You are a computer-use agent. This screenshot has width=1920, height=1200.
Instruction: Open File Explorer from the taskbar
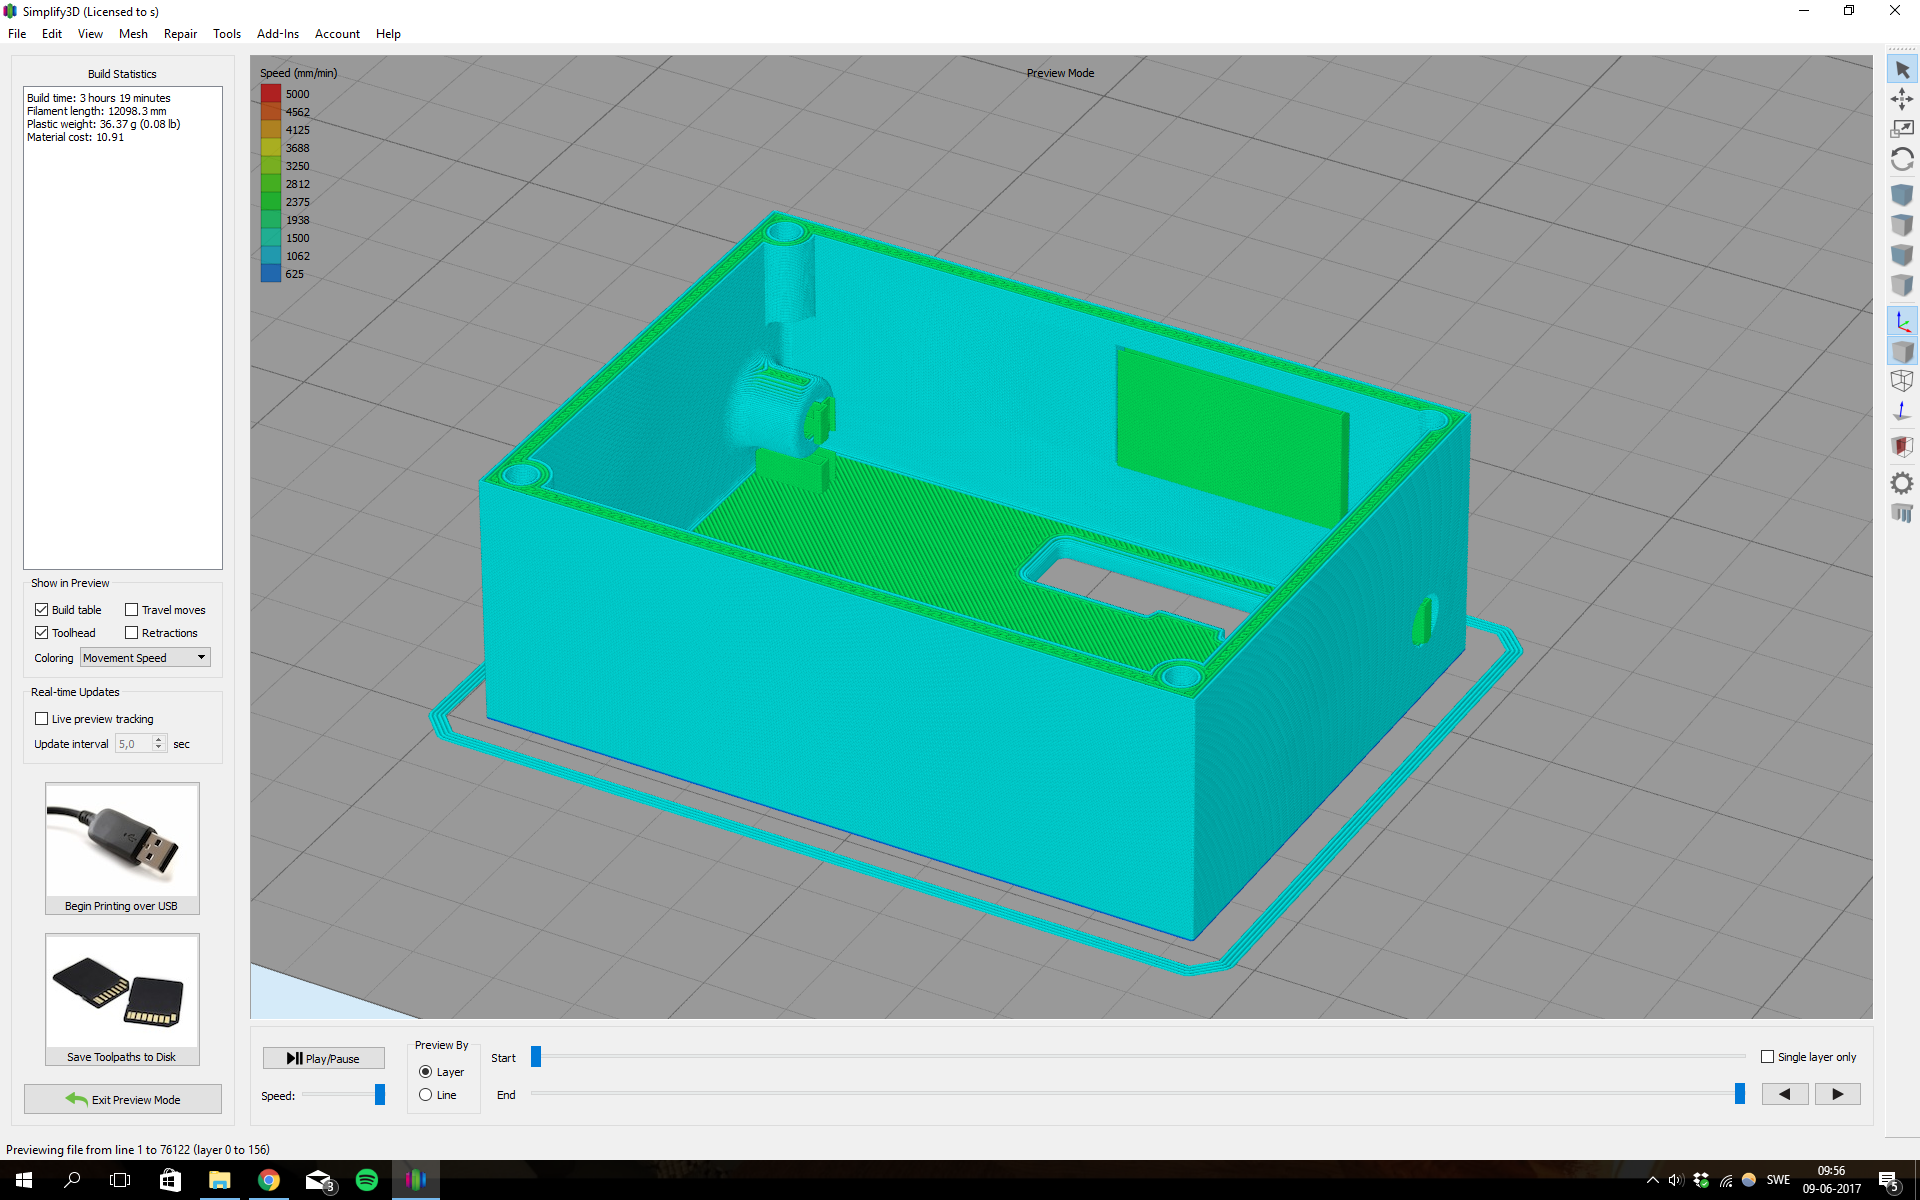(x=219, y=1180)
